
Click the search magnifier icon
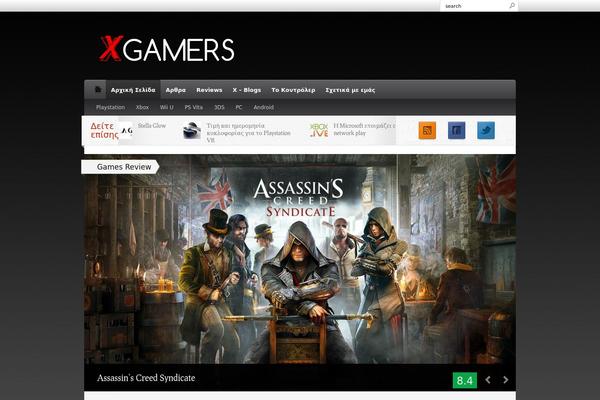click(x=512, y=5)
